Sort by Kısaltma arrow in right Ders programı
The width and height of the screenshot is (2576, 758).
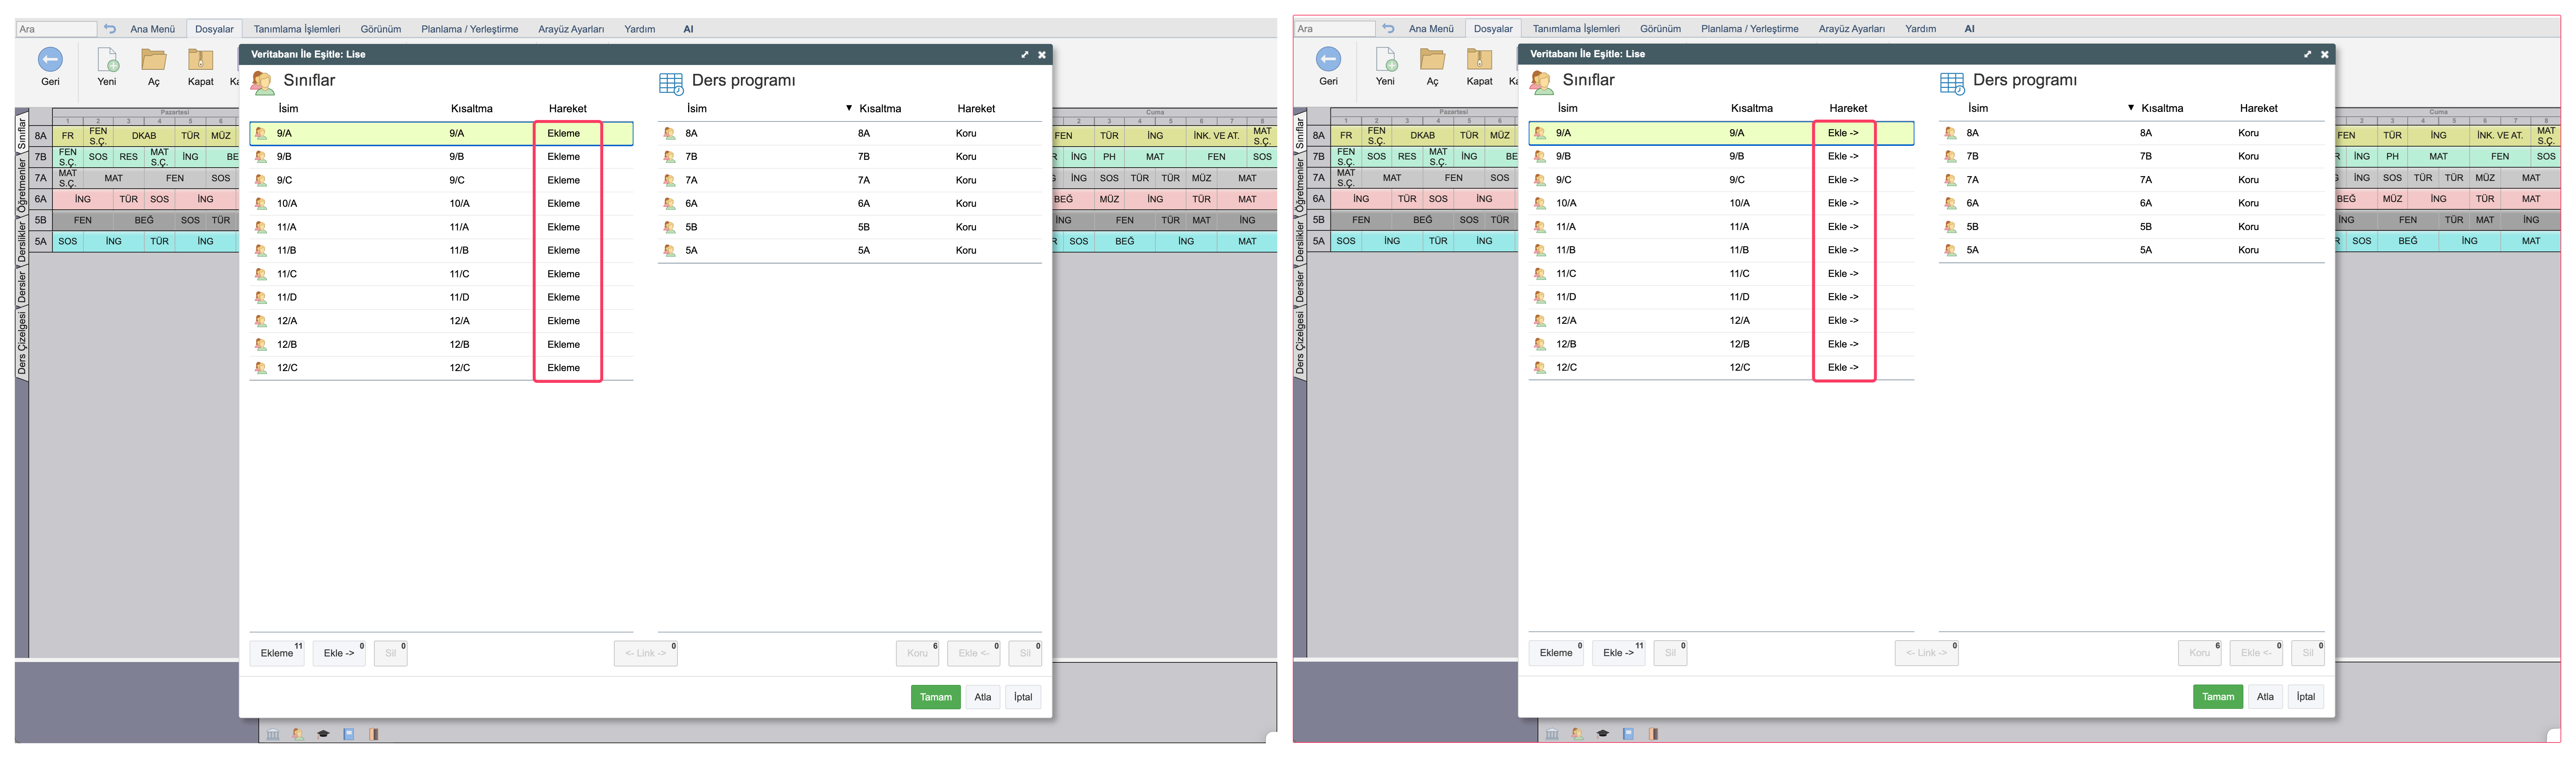(2131, 108)
